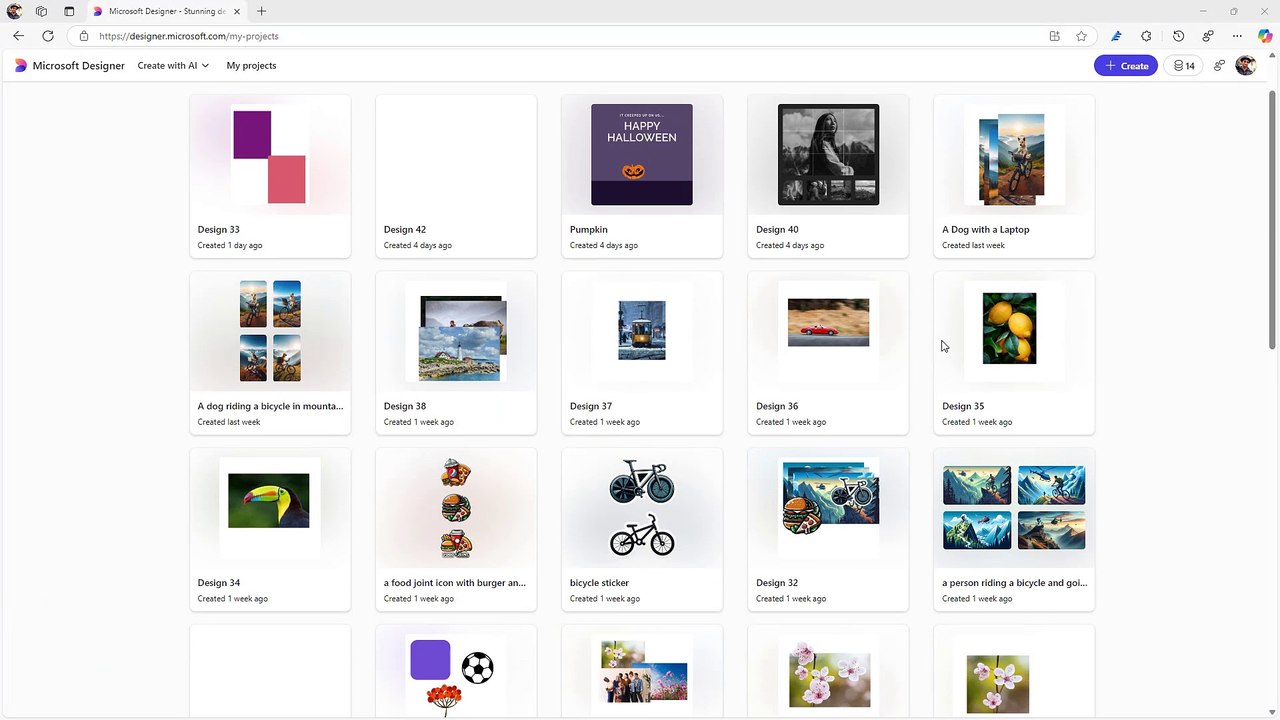Click the Designer extension pen icon in toolbar

1116,36
